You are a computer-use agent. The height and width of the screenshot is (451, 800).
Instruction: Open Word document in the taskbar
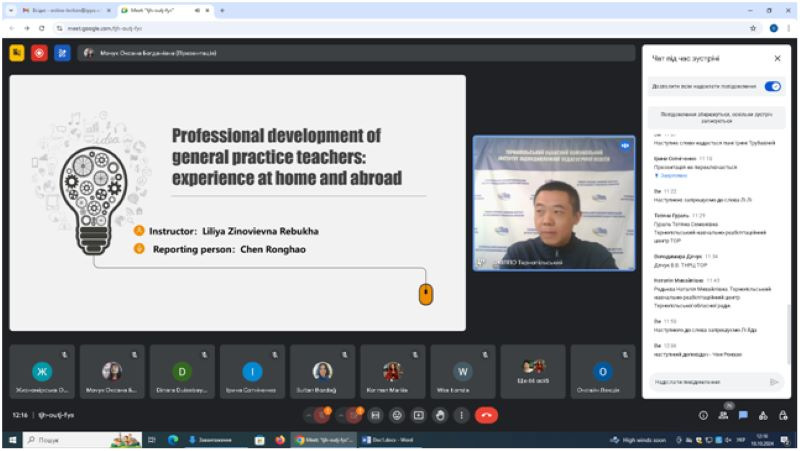click(389, 440)
